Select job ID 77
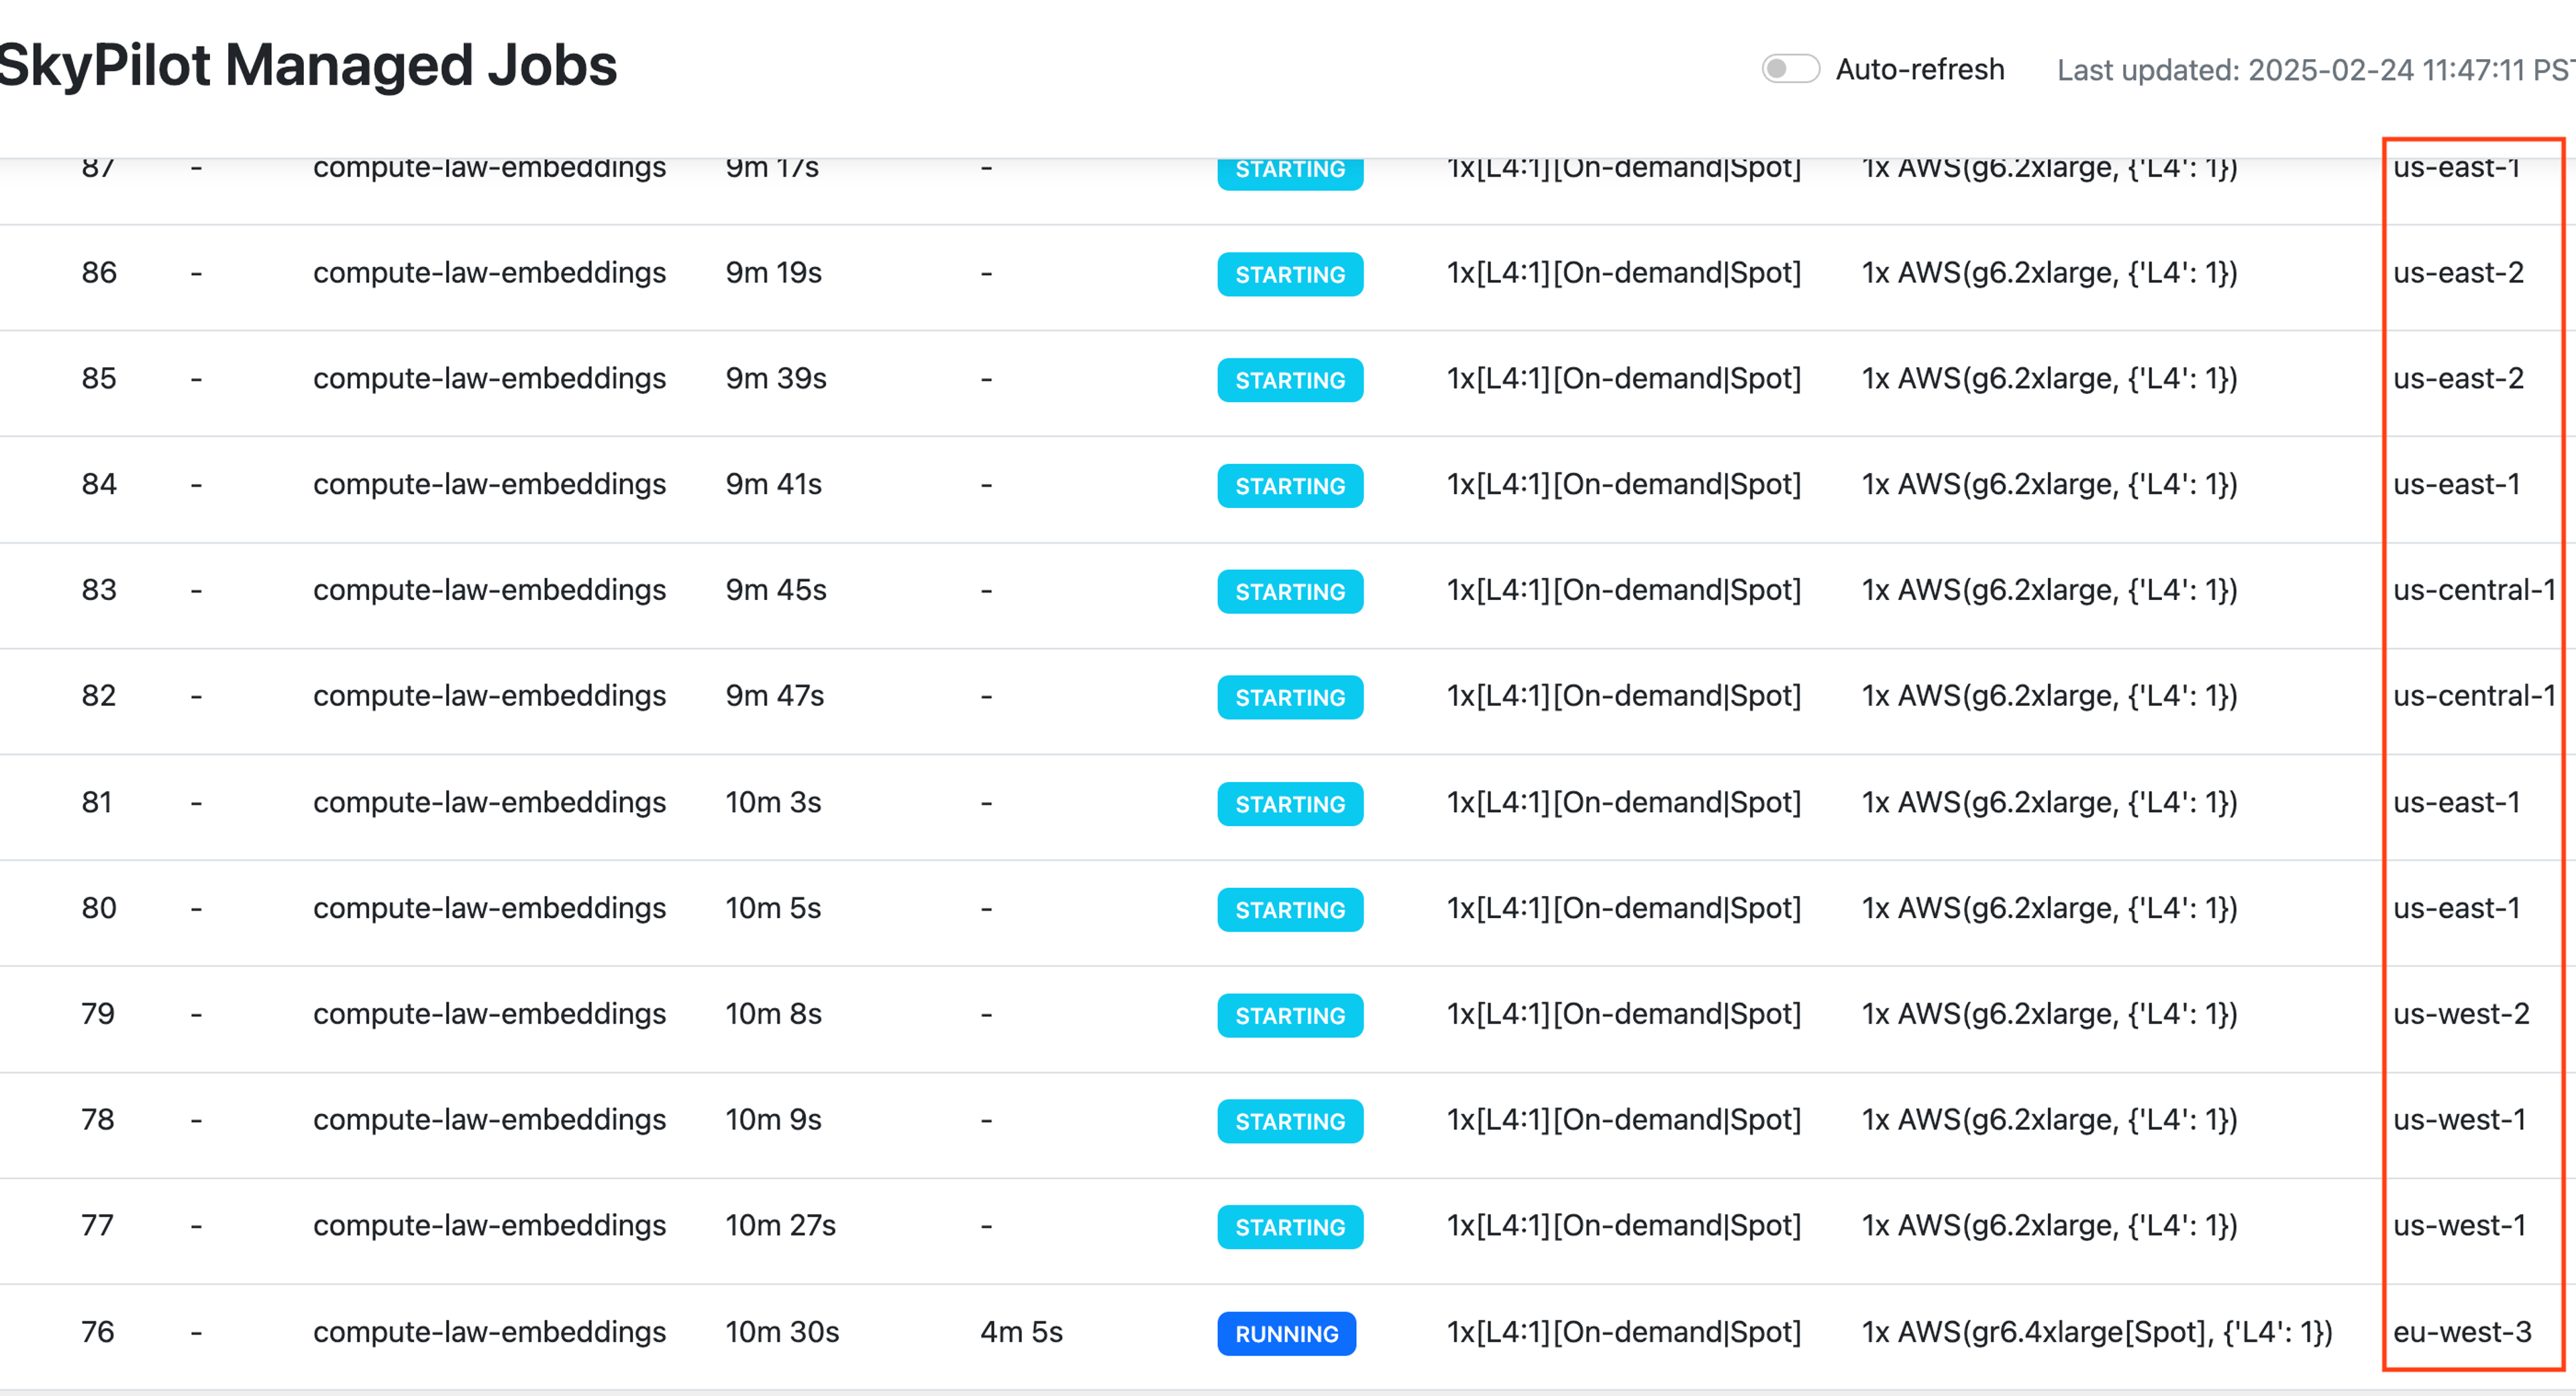Screen dimensions: 2576x1396 pyautogui.click(x=97, y=1227)
